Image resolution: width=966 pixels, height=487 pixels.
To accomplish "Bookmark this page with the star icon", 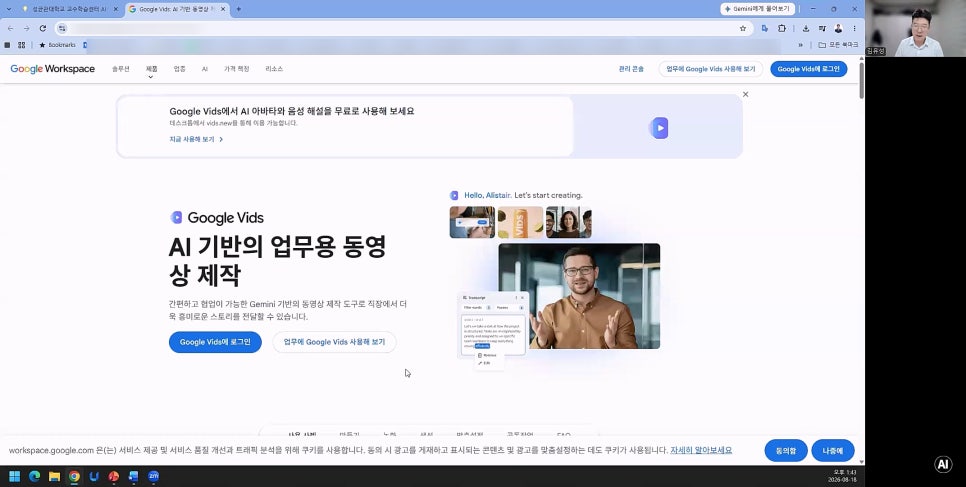I will point(743,28).
